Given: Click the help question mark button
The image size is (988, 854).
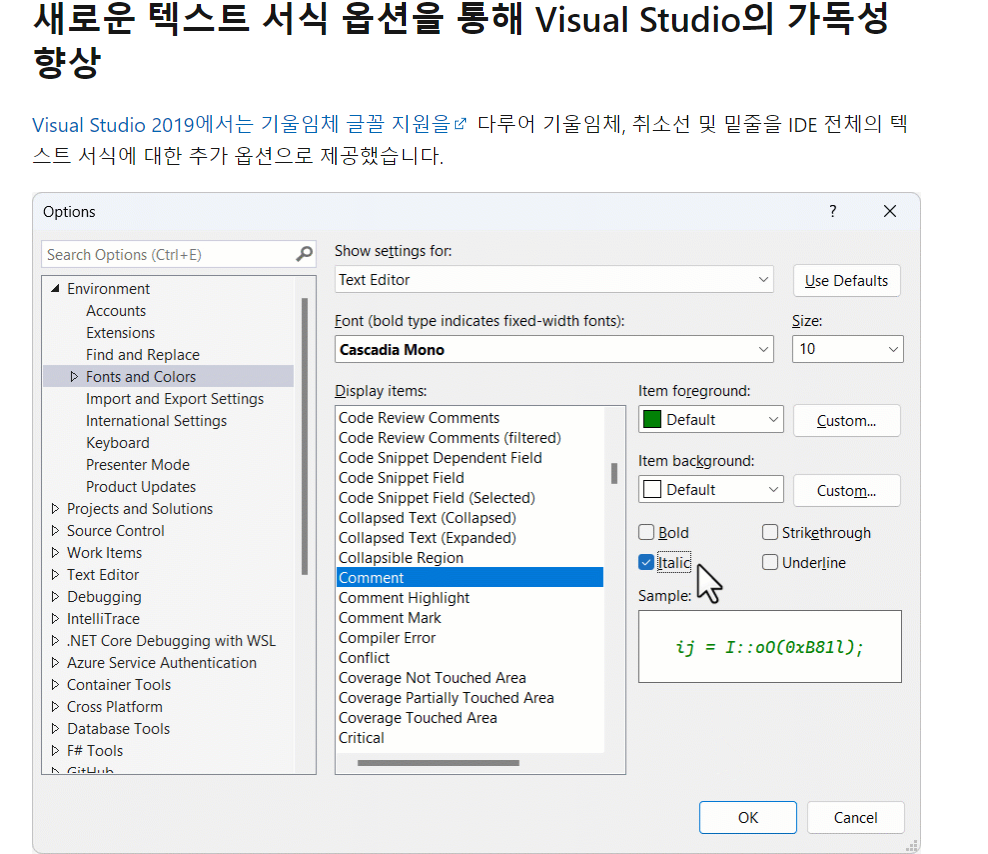Looking at the screenshot, I should (x=832, y=211).
